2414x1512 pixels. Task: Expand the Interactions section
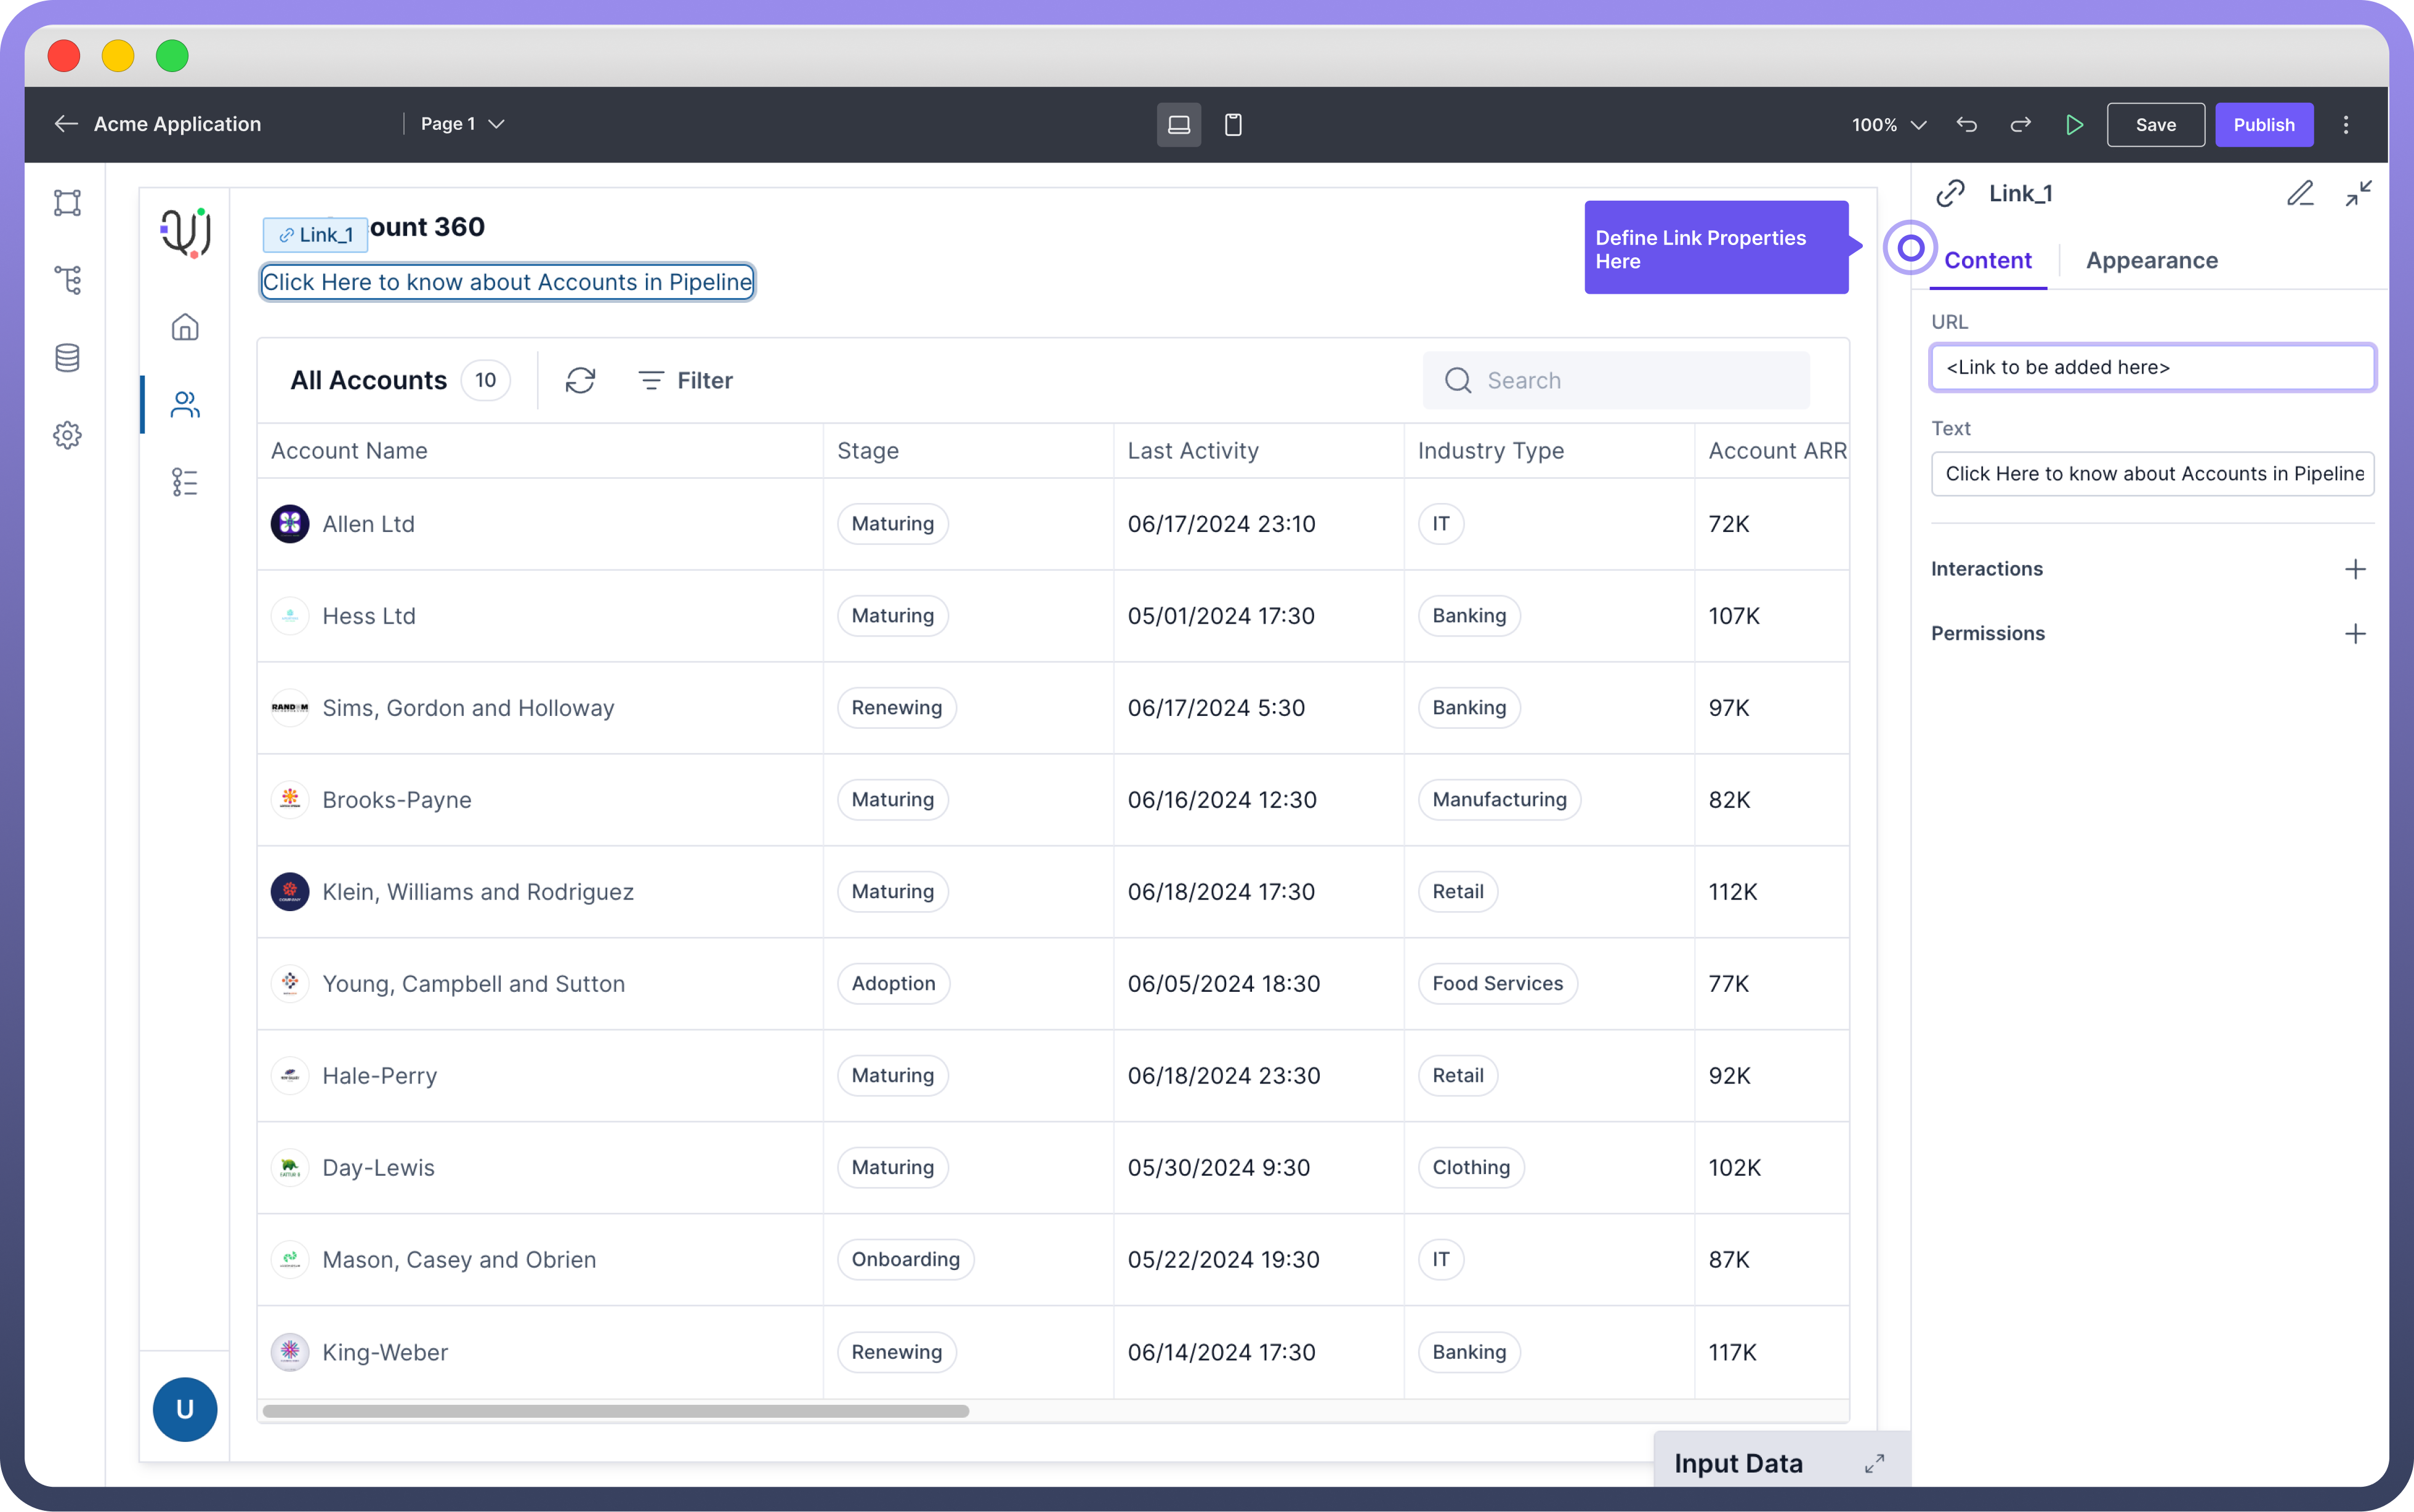[x=2355, y=569]
